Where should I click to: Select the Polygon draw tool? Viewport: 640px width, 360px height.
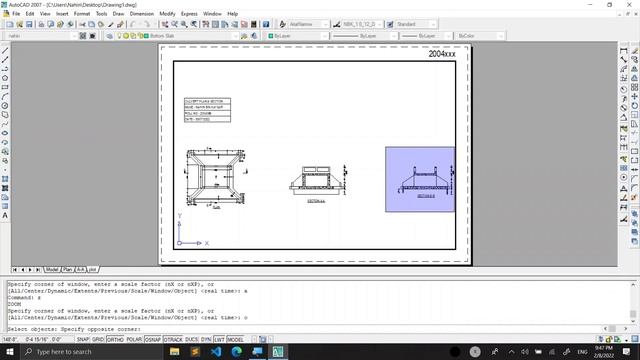pos(5,78)
